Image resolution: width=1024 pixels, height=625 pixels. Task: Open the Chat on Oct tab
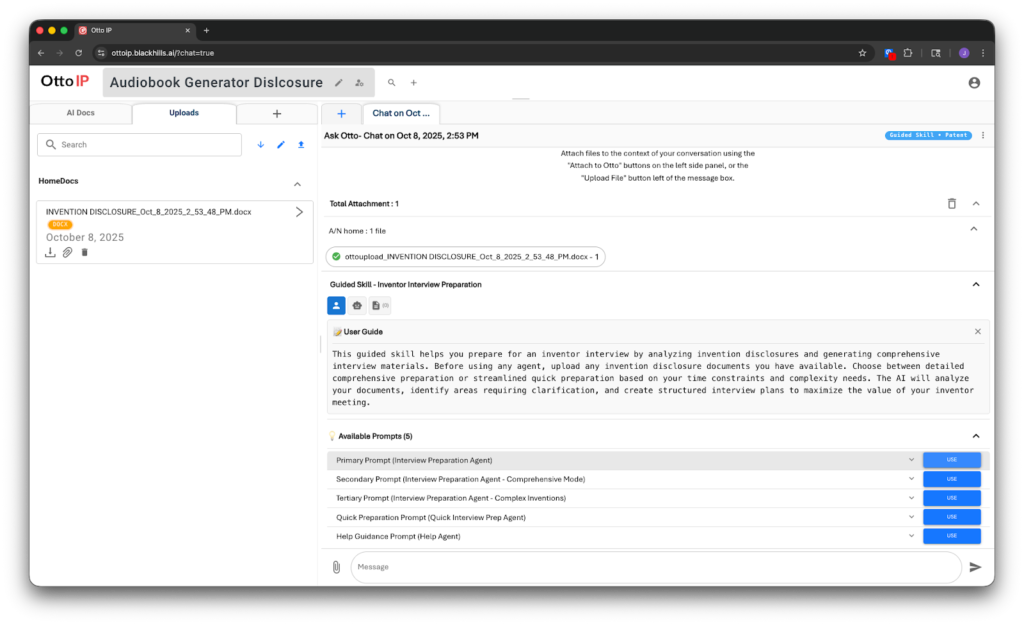400,114
